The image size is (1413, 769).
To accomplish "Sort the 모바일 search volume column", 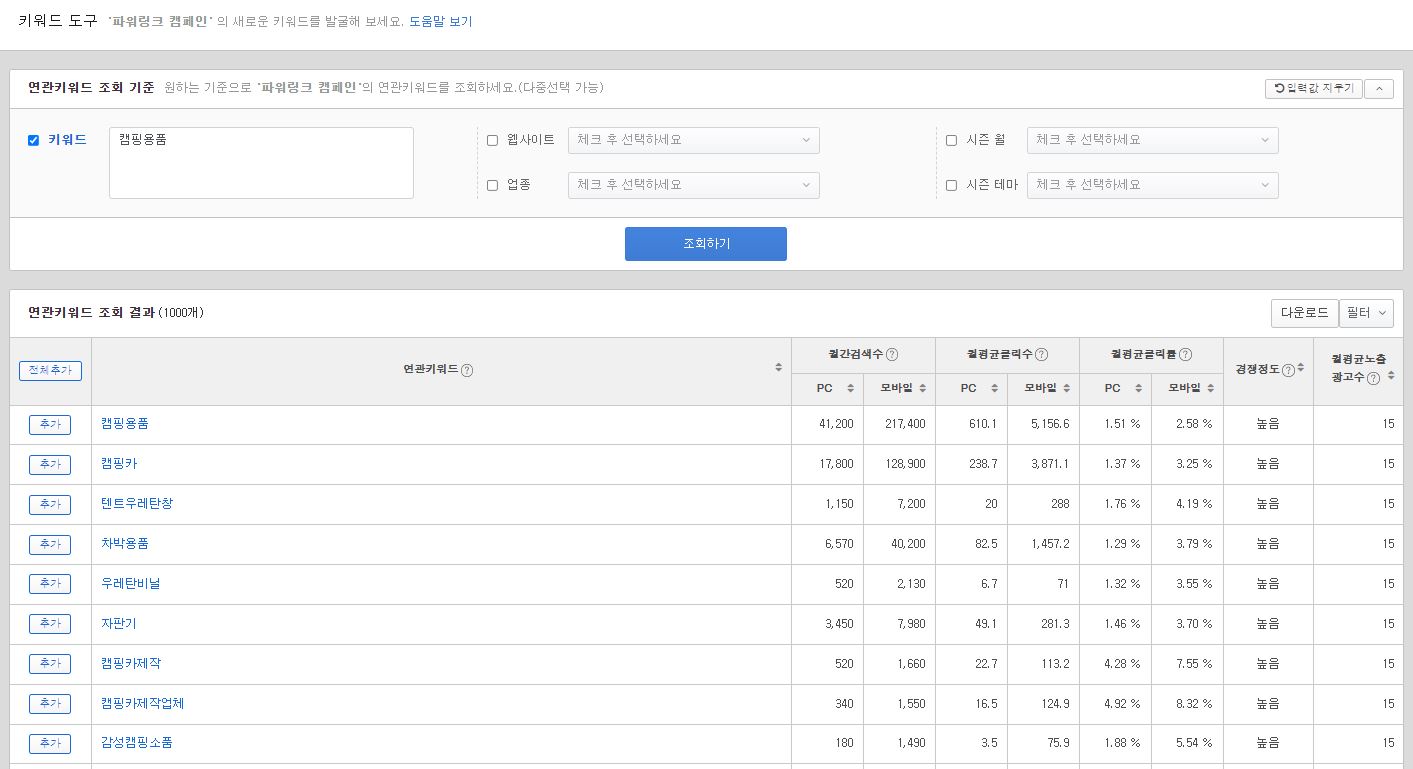I will pyautogui.click(x=923, y=389).
